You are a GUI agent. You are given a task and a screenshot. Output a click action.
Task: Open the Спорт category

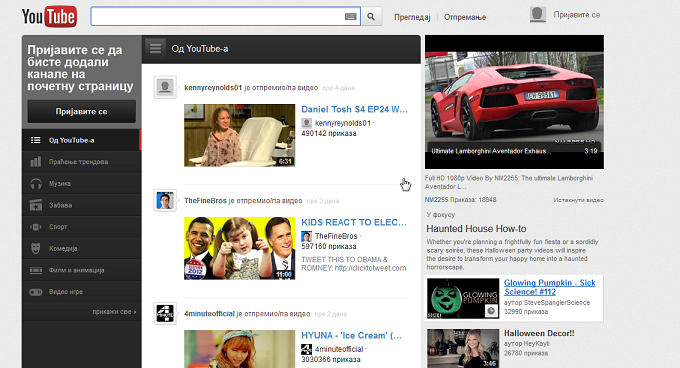(x=82, y=227)
